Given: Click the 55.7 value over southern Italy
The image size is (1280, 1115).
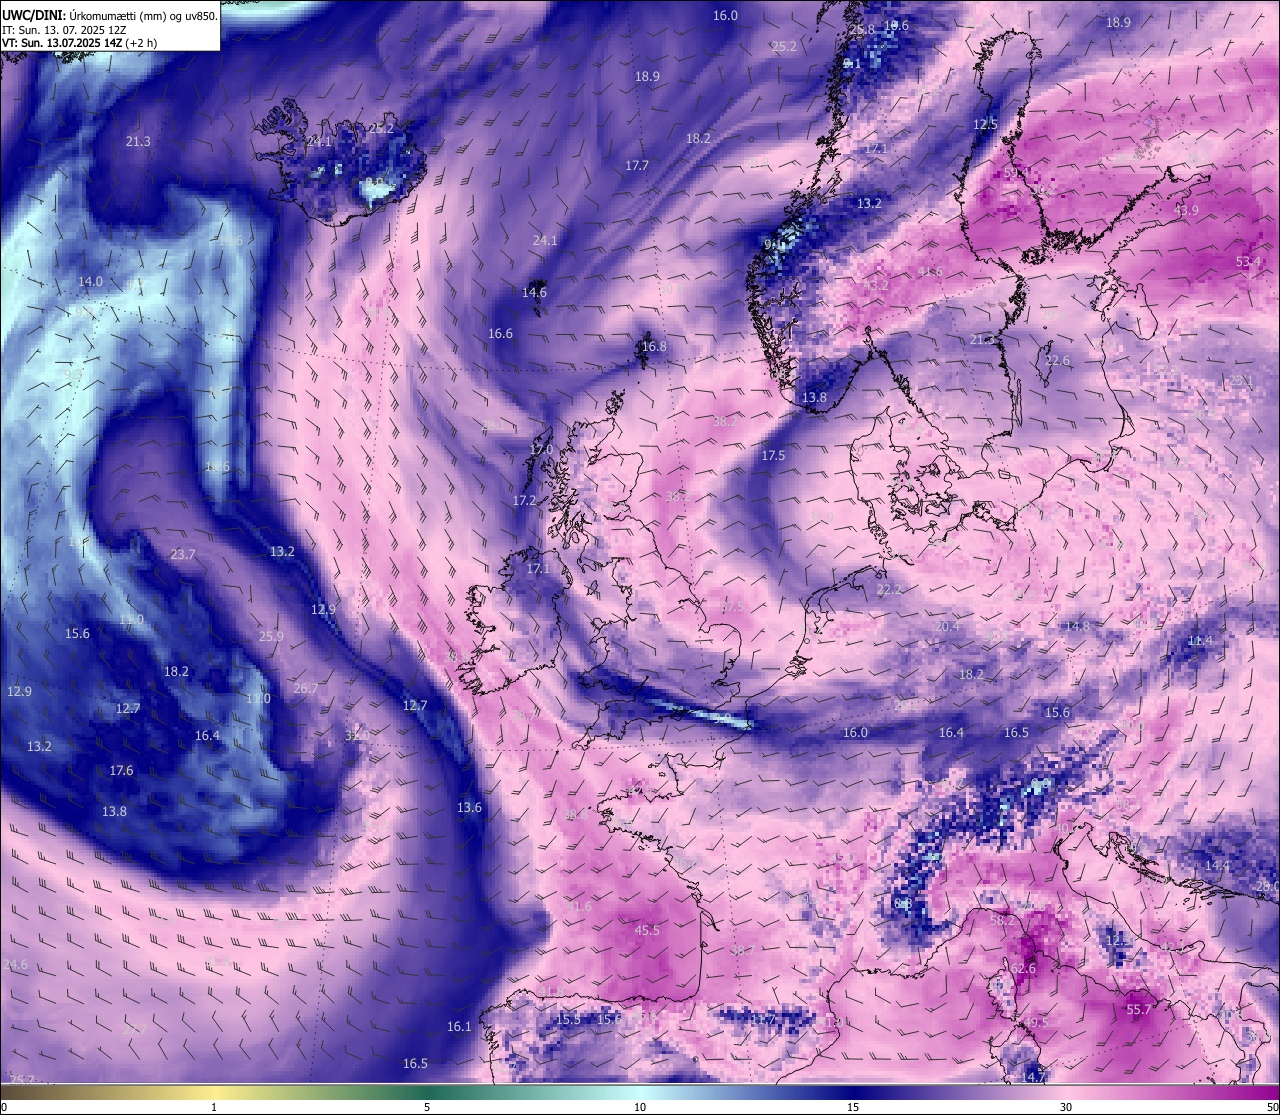Looking at the screenshot, I should click(1139, 1010).
